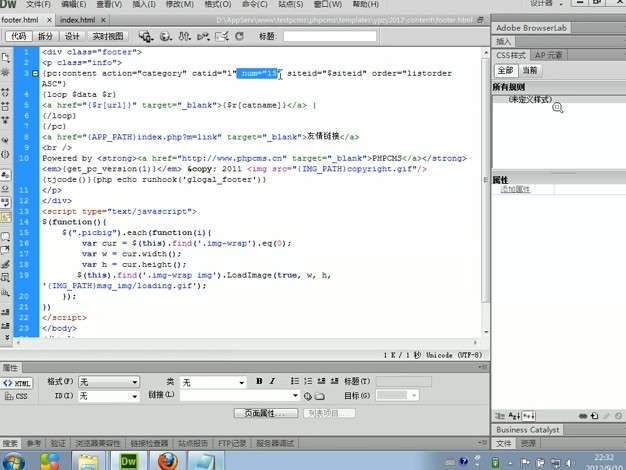Toggle the Live View (实时视图) button

[107, 35]
